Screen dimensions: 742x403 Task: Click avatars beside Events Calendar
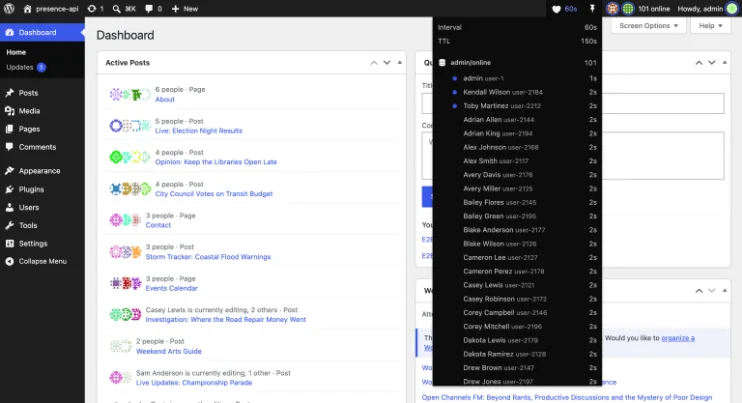click(x=125, y=283)
